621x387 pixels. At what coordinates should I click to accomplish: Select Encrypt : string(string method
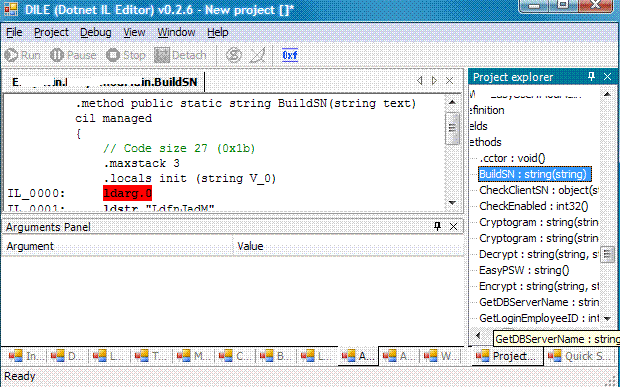(539, 286)
